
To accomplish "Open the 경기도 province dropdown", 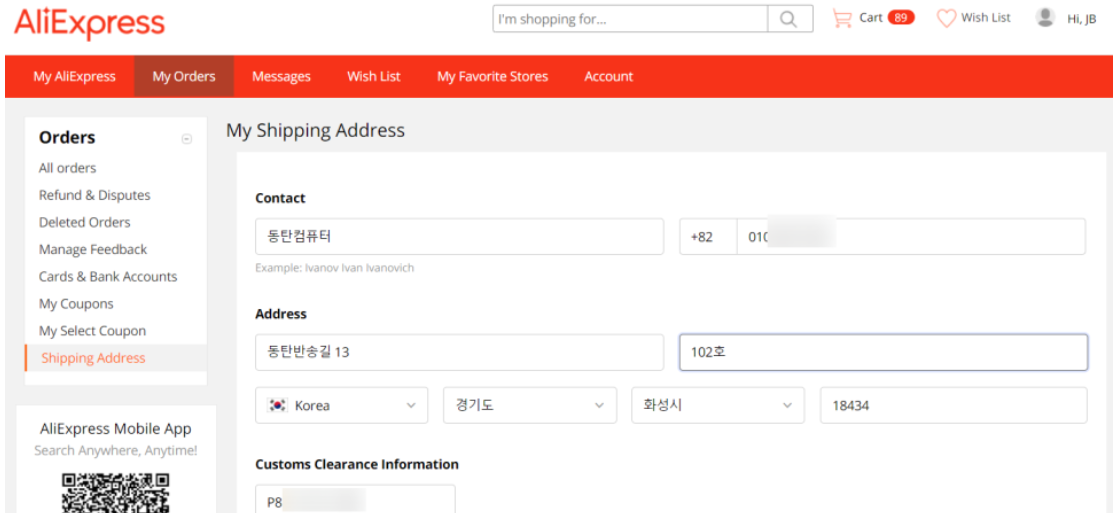I will 530,406.
